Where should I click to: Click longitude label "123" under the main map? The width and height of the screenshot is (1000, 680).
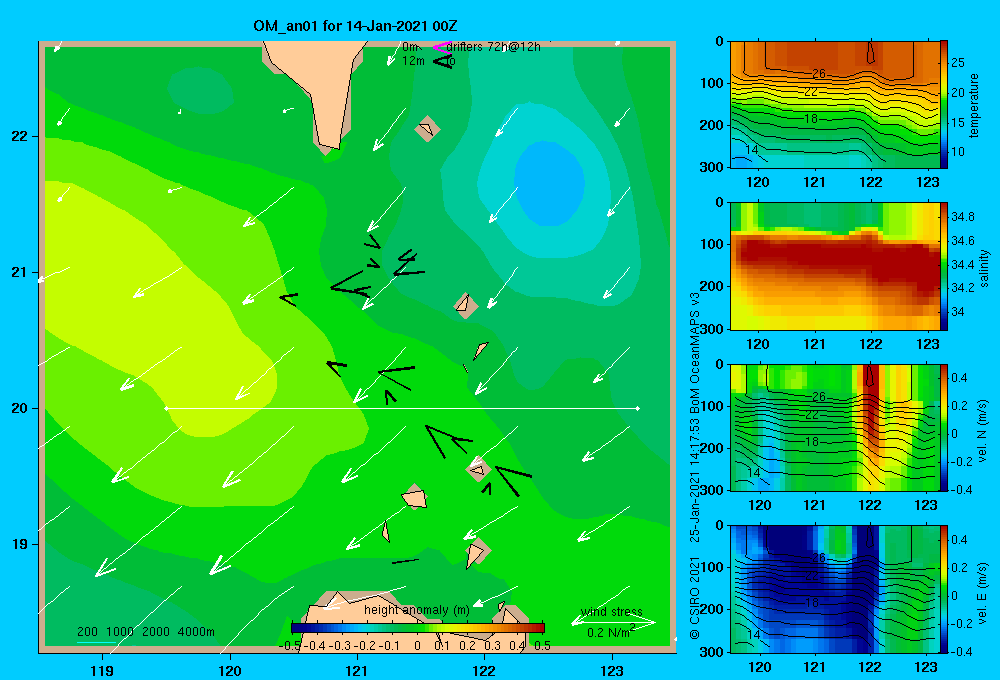(612, 670)
